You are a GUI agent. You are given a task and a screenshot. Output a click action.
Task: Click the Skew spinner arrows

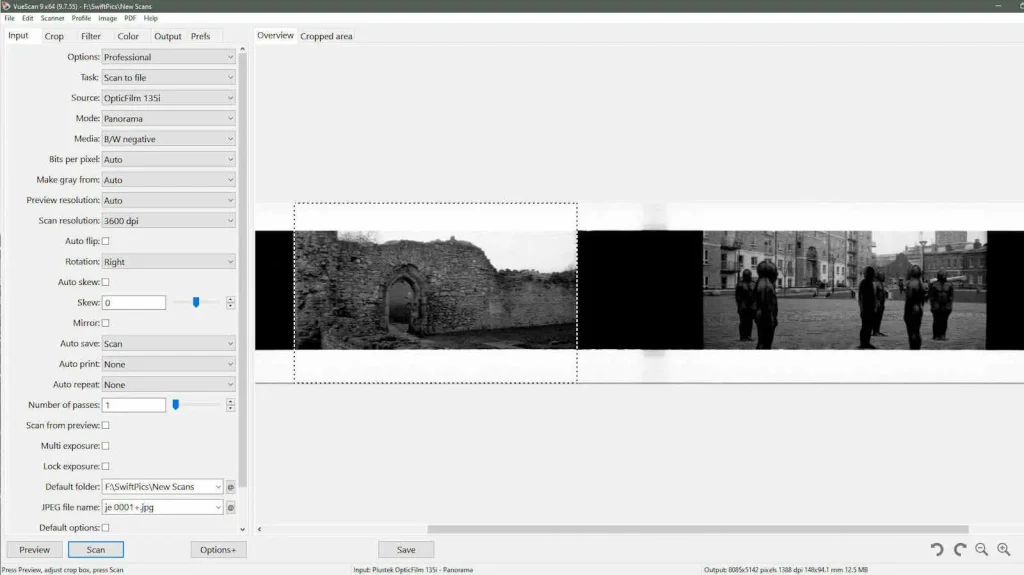point(231,303)
